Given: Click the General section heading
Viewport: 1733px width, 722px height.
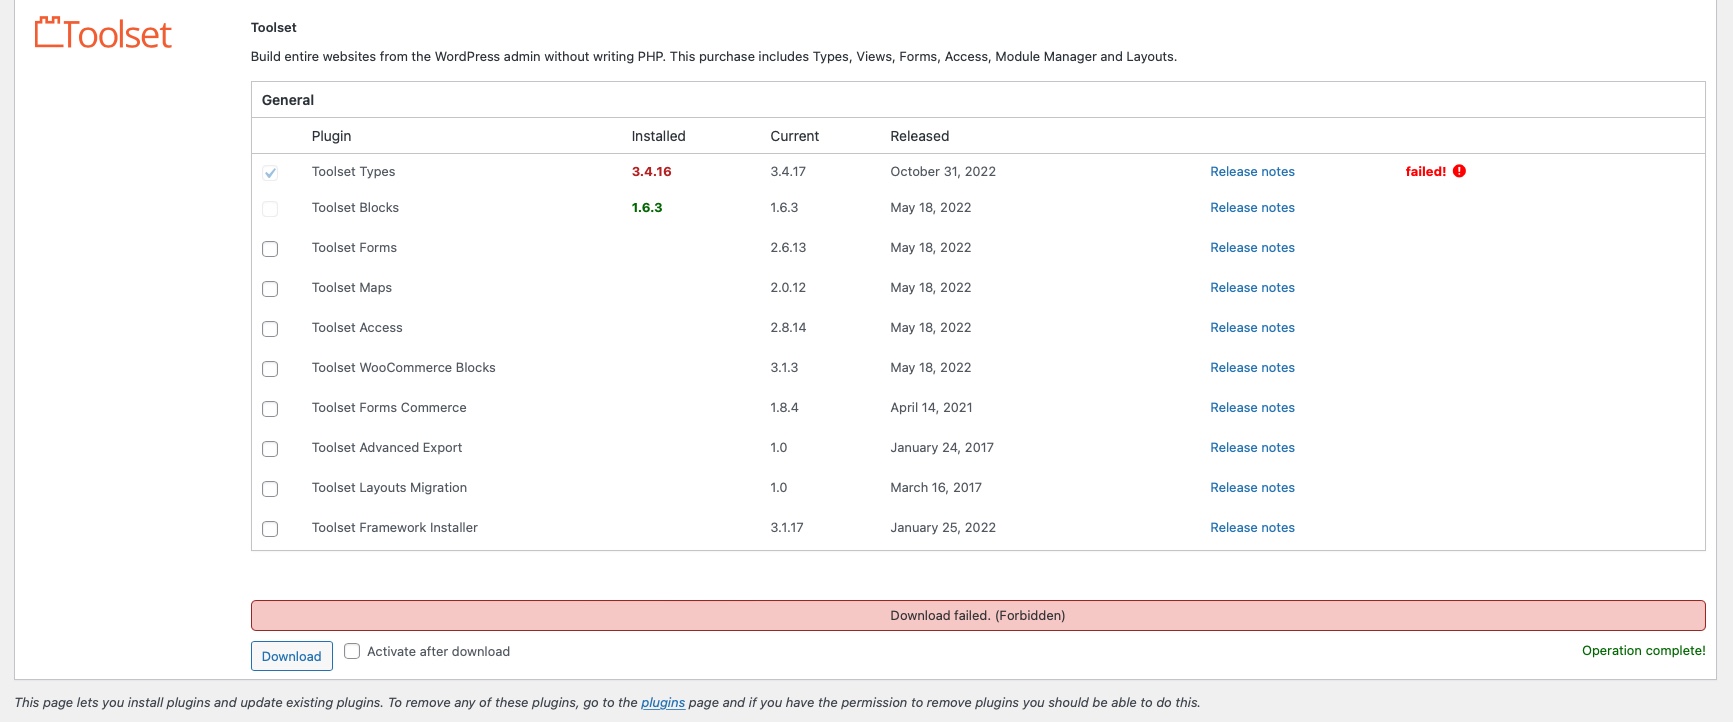Looking at the screenshot, I should [x=288, y=100].
